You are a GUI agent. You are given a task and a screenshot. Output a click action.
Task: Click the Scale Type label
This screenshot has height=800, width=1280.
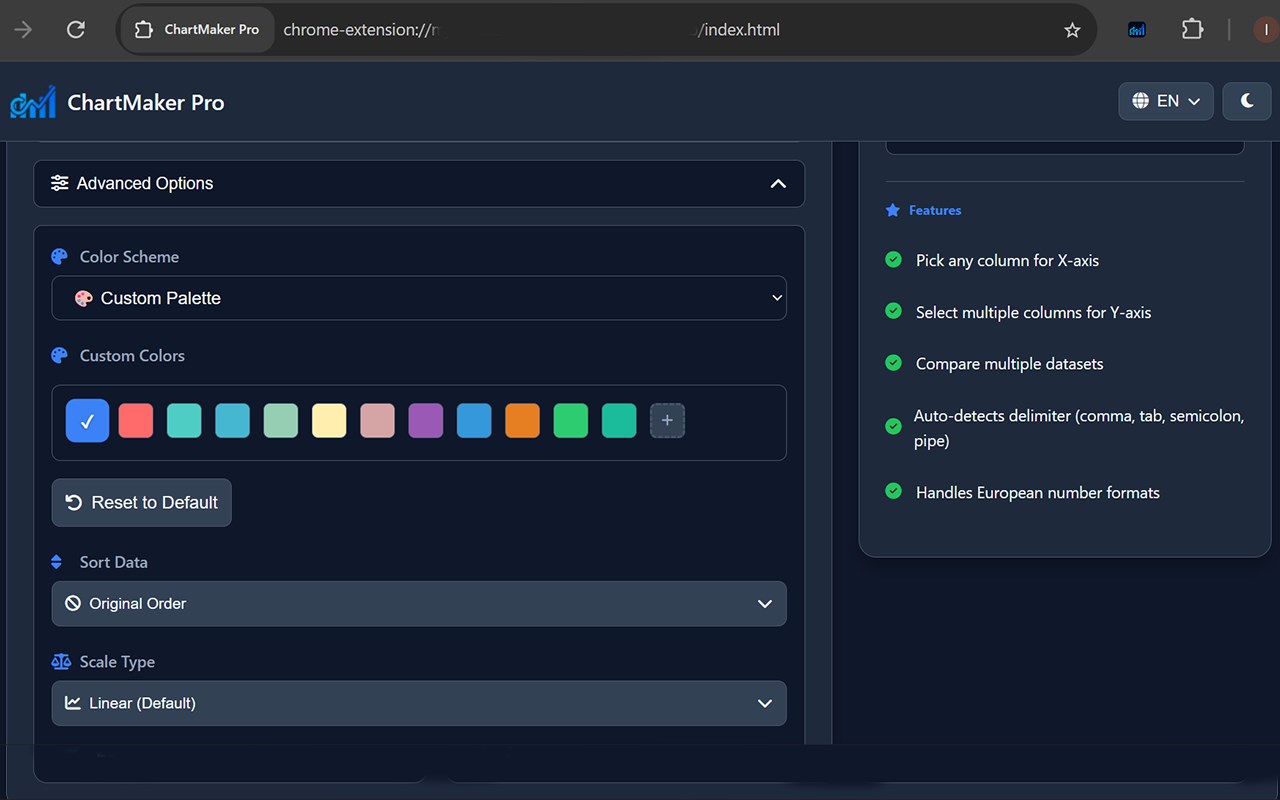click(x=117, y=662)
